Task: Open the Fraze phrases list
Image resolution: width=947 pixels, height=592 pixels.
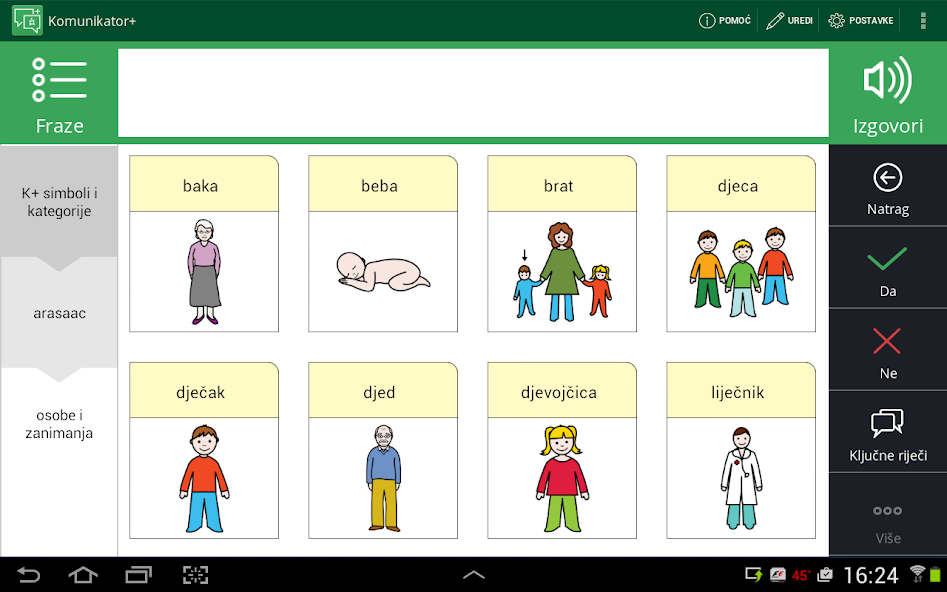Action: pos(59,94)
